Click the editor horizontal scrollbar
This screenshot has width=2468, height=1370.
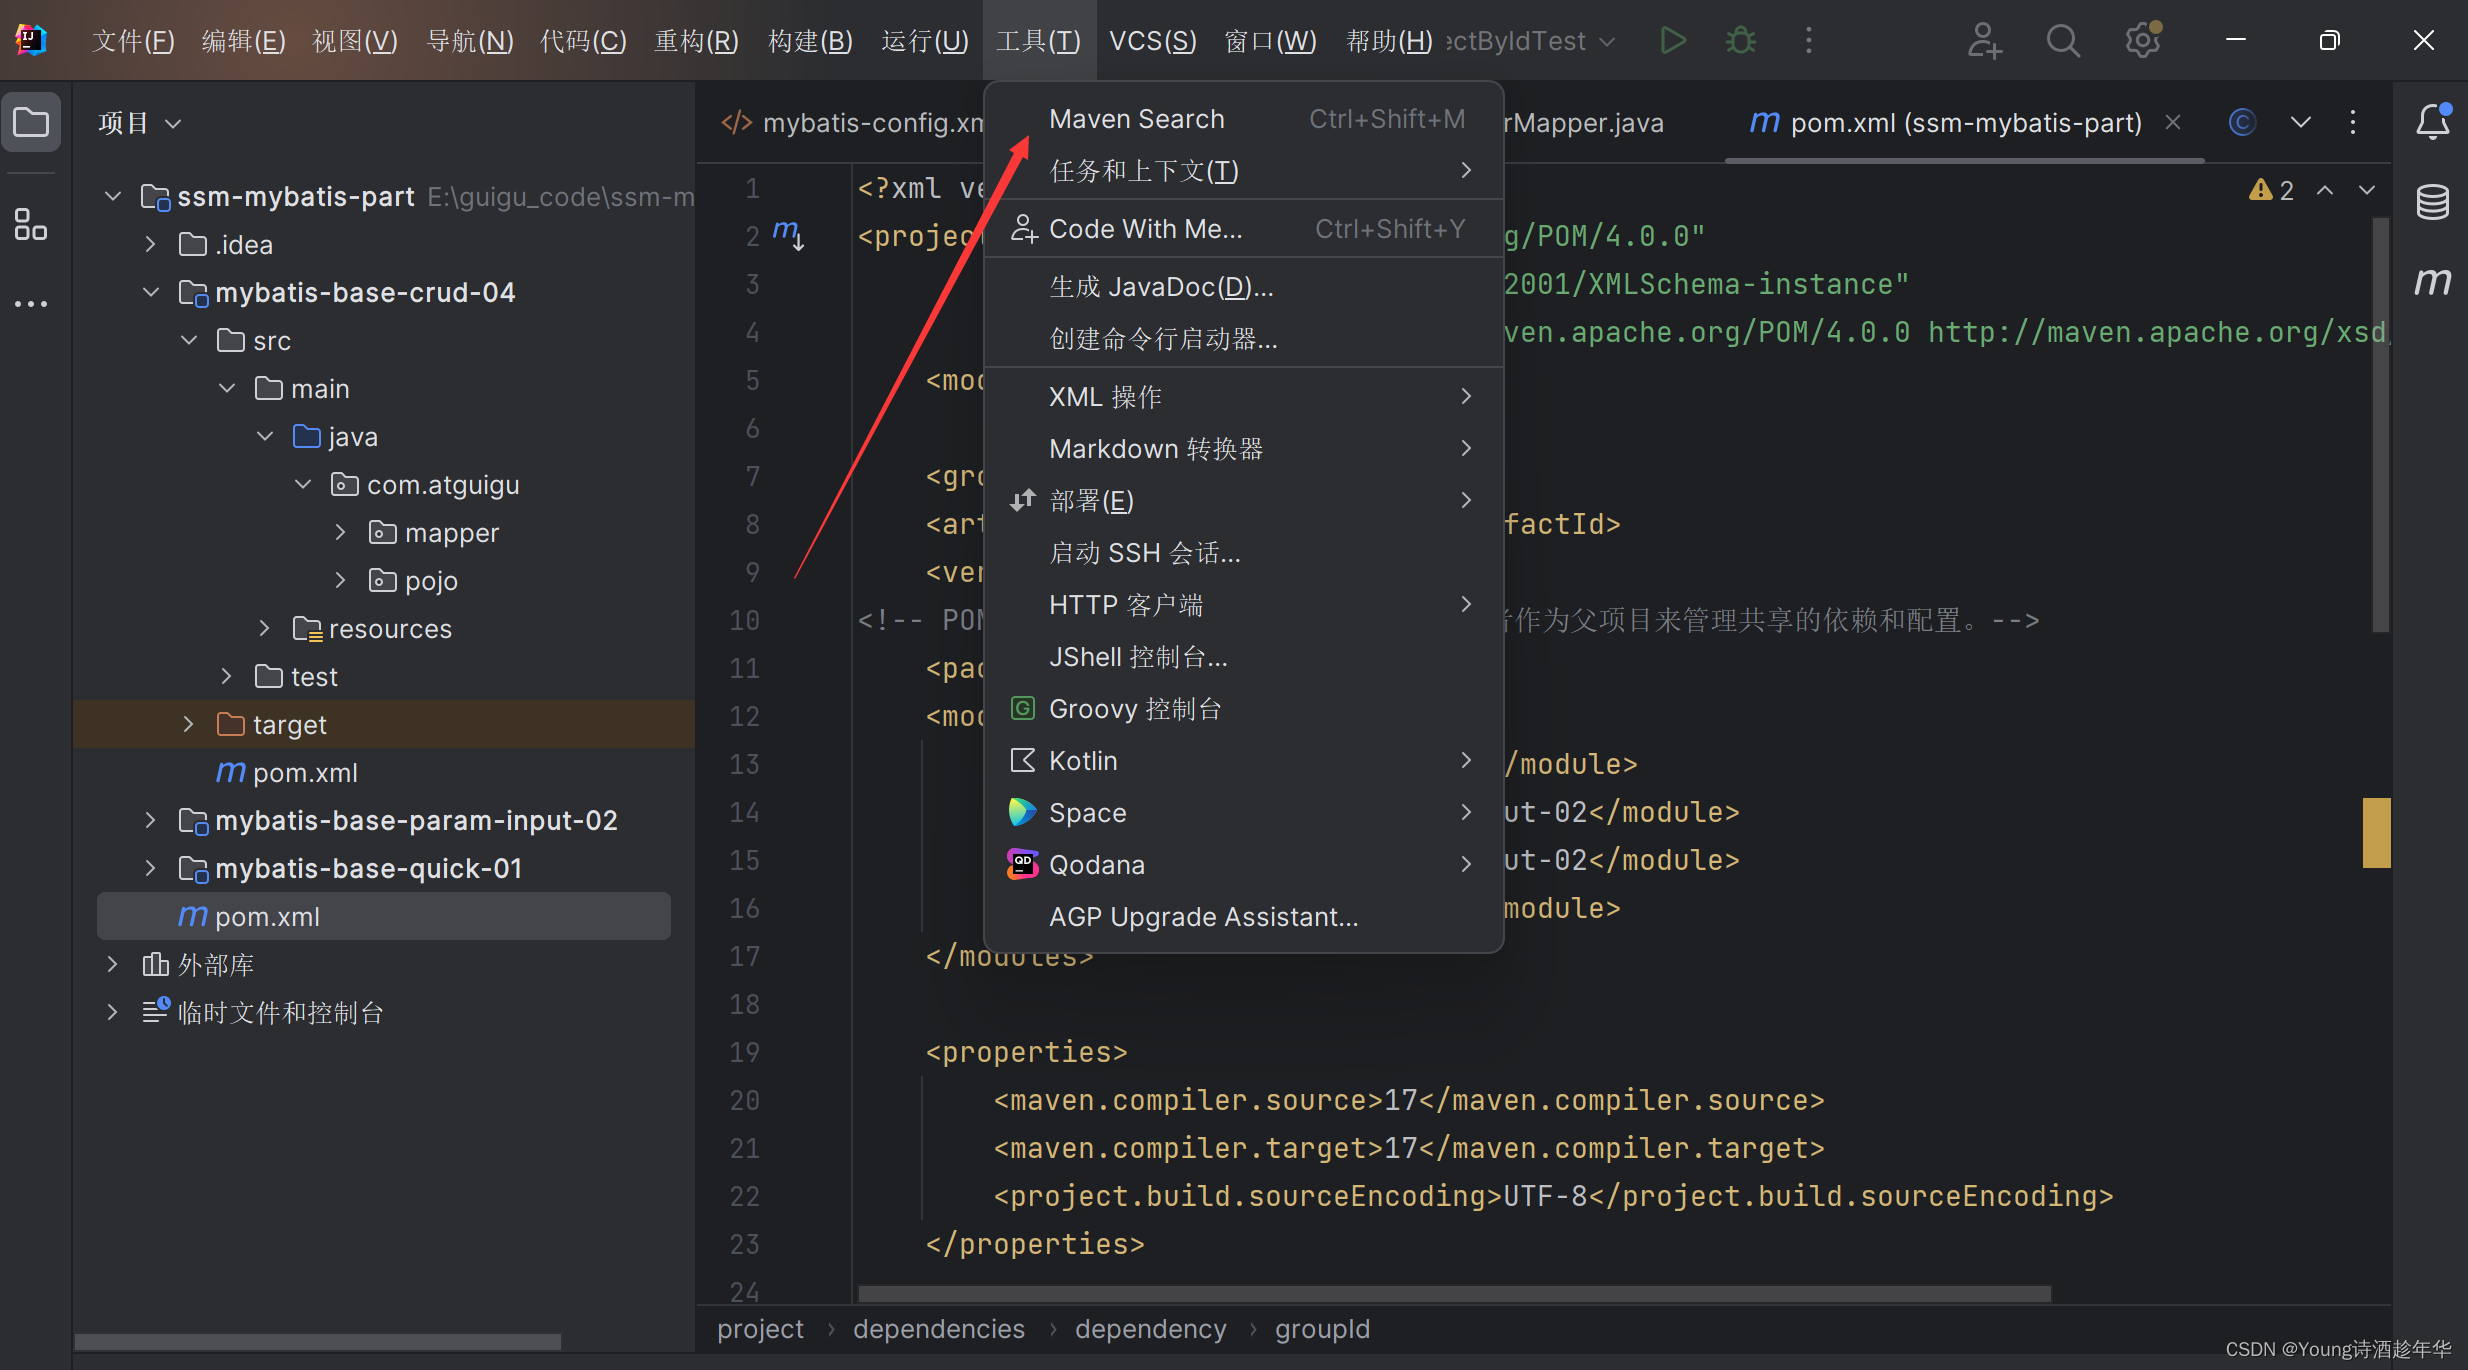pyautogui.click(x=1454, y=1293)
